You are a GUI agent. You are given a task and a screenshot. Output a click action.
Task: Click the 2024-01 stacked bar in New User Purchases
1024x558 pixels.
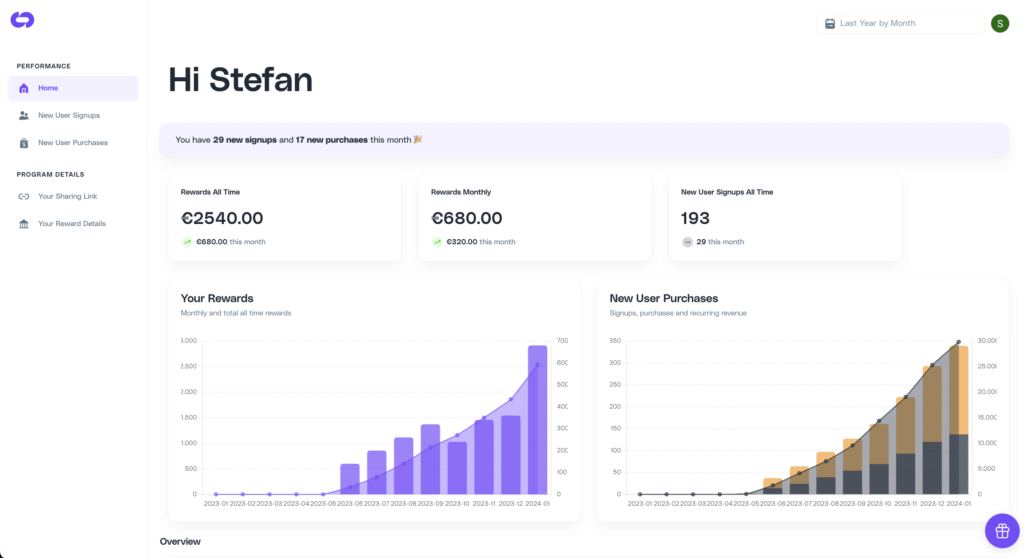(958, 420)
